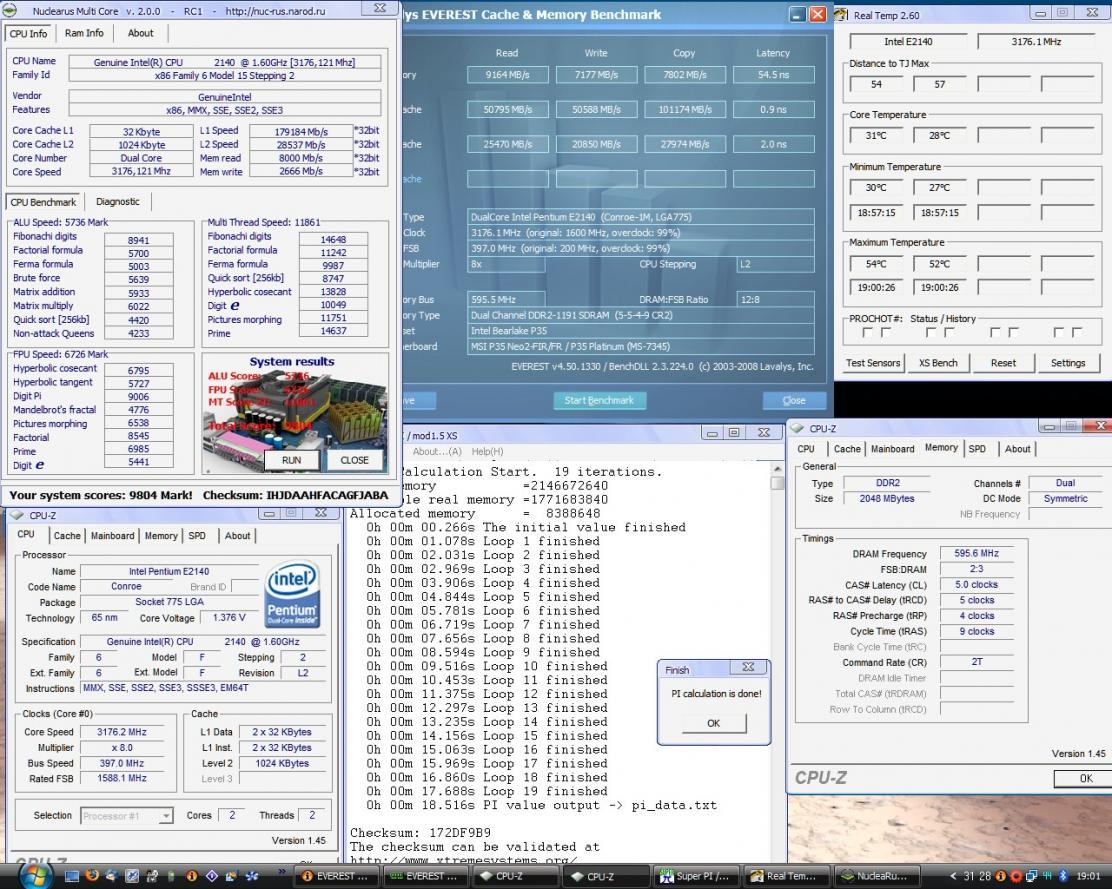Tick rightmost PROCHOT history checkbox
Screen dimensions: 1112x889
point(1077,332)
